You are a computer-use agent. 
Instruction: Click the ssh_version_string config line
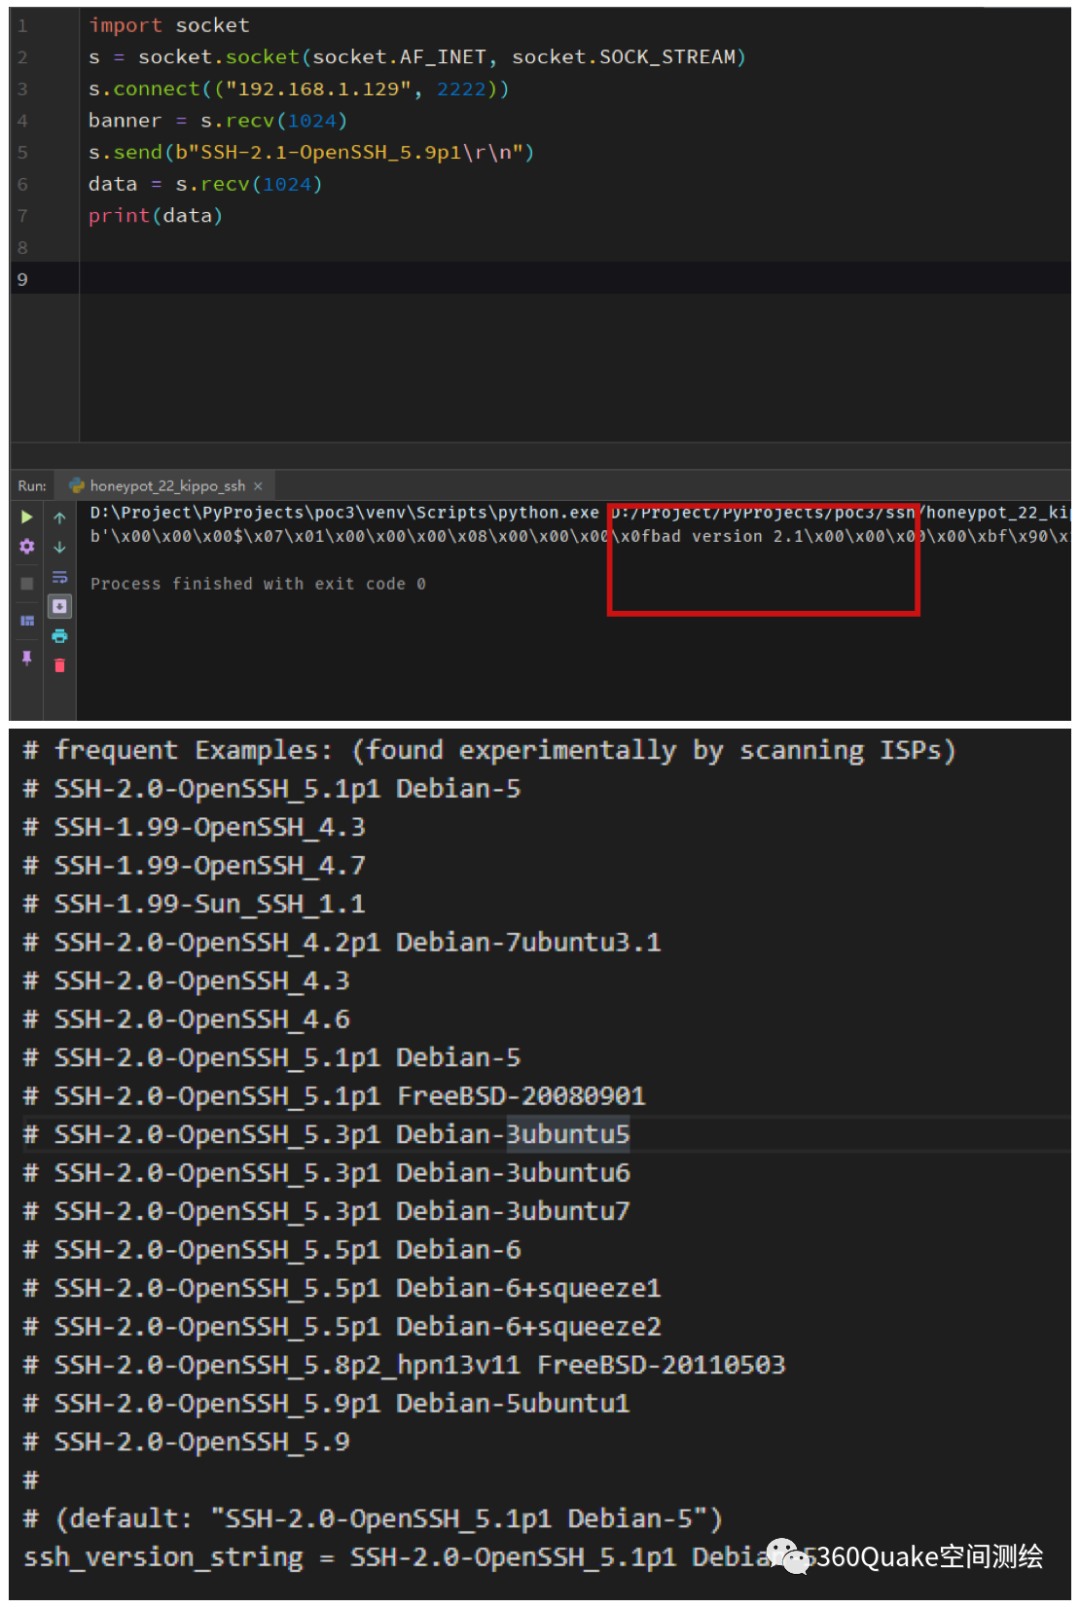tap(350, 1557)
